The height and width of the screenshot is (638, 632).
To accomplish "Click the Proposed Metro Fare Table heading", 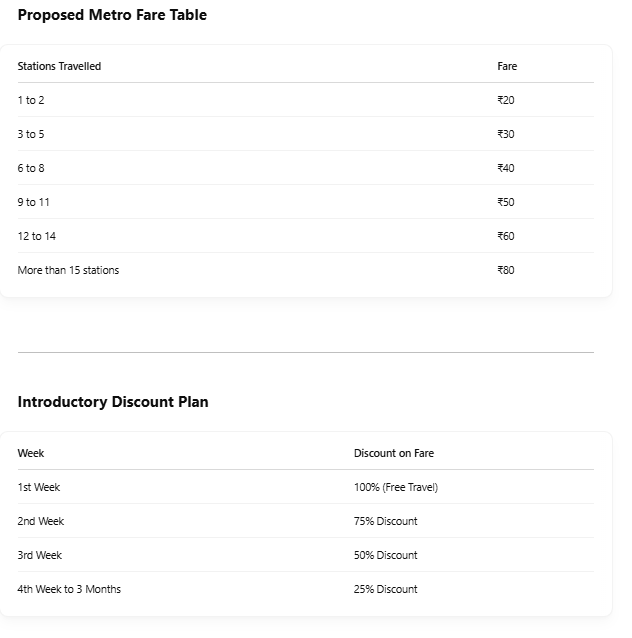I will click(x=112, y=15).
